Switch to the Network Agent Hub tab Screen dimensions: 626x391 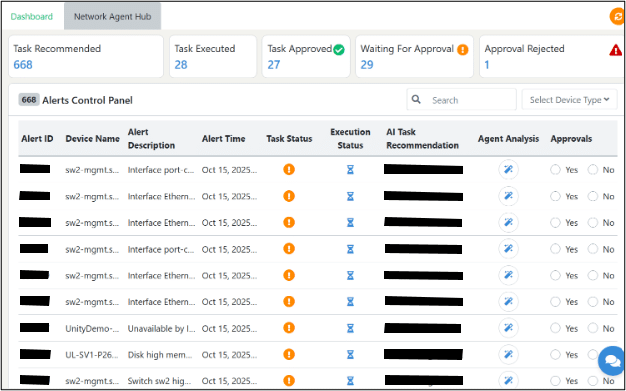[x=113, y=17]
